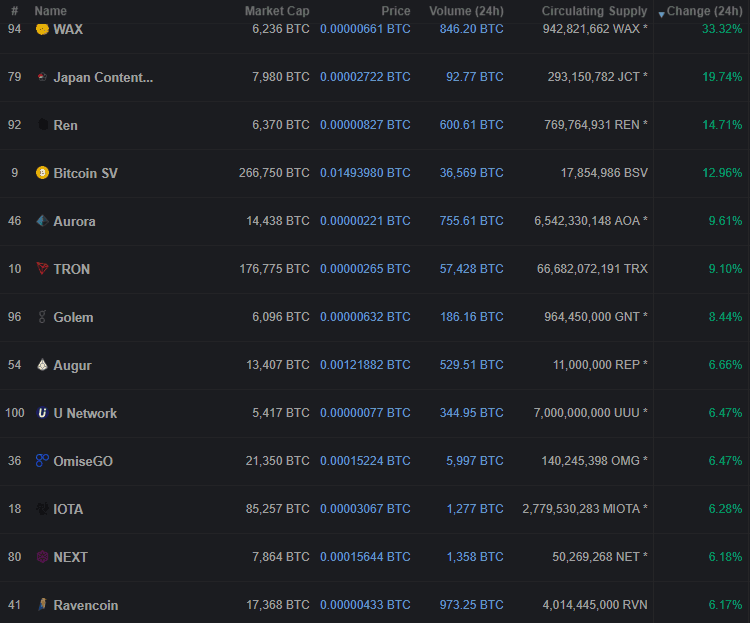750x623 pixels.
Task: Sort table by Price column header
Action: point(396,11)
